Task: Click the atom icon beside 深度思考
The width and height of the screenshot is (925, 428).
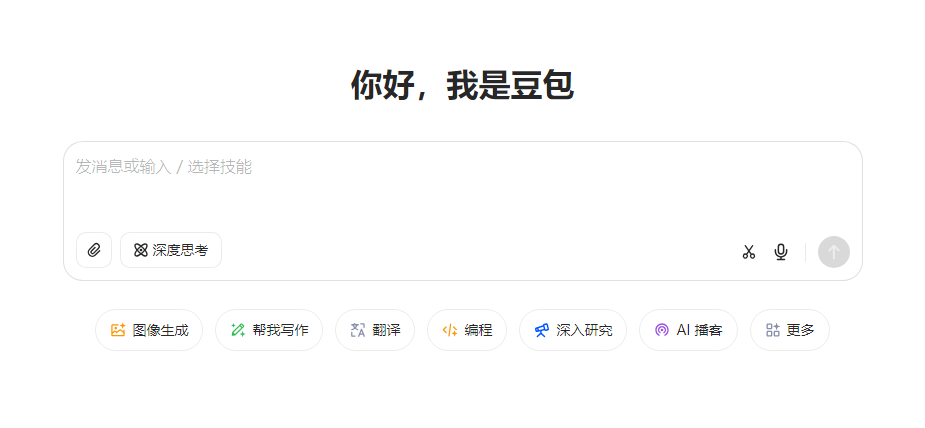Action: tap(140, 251)
